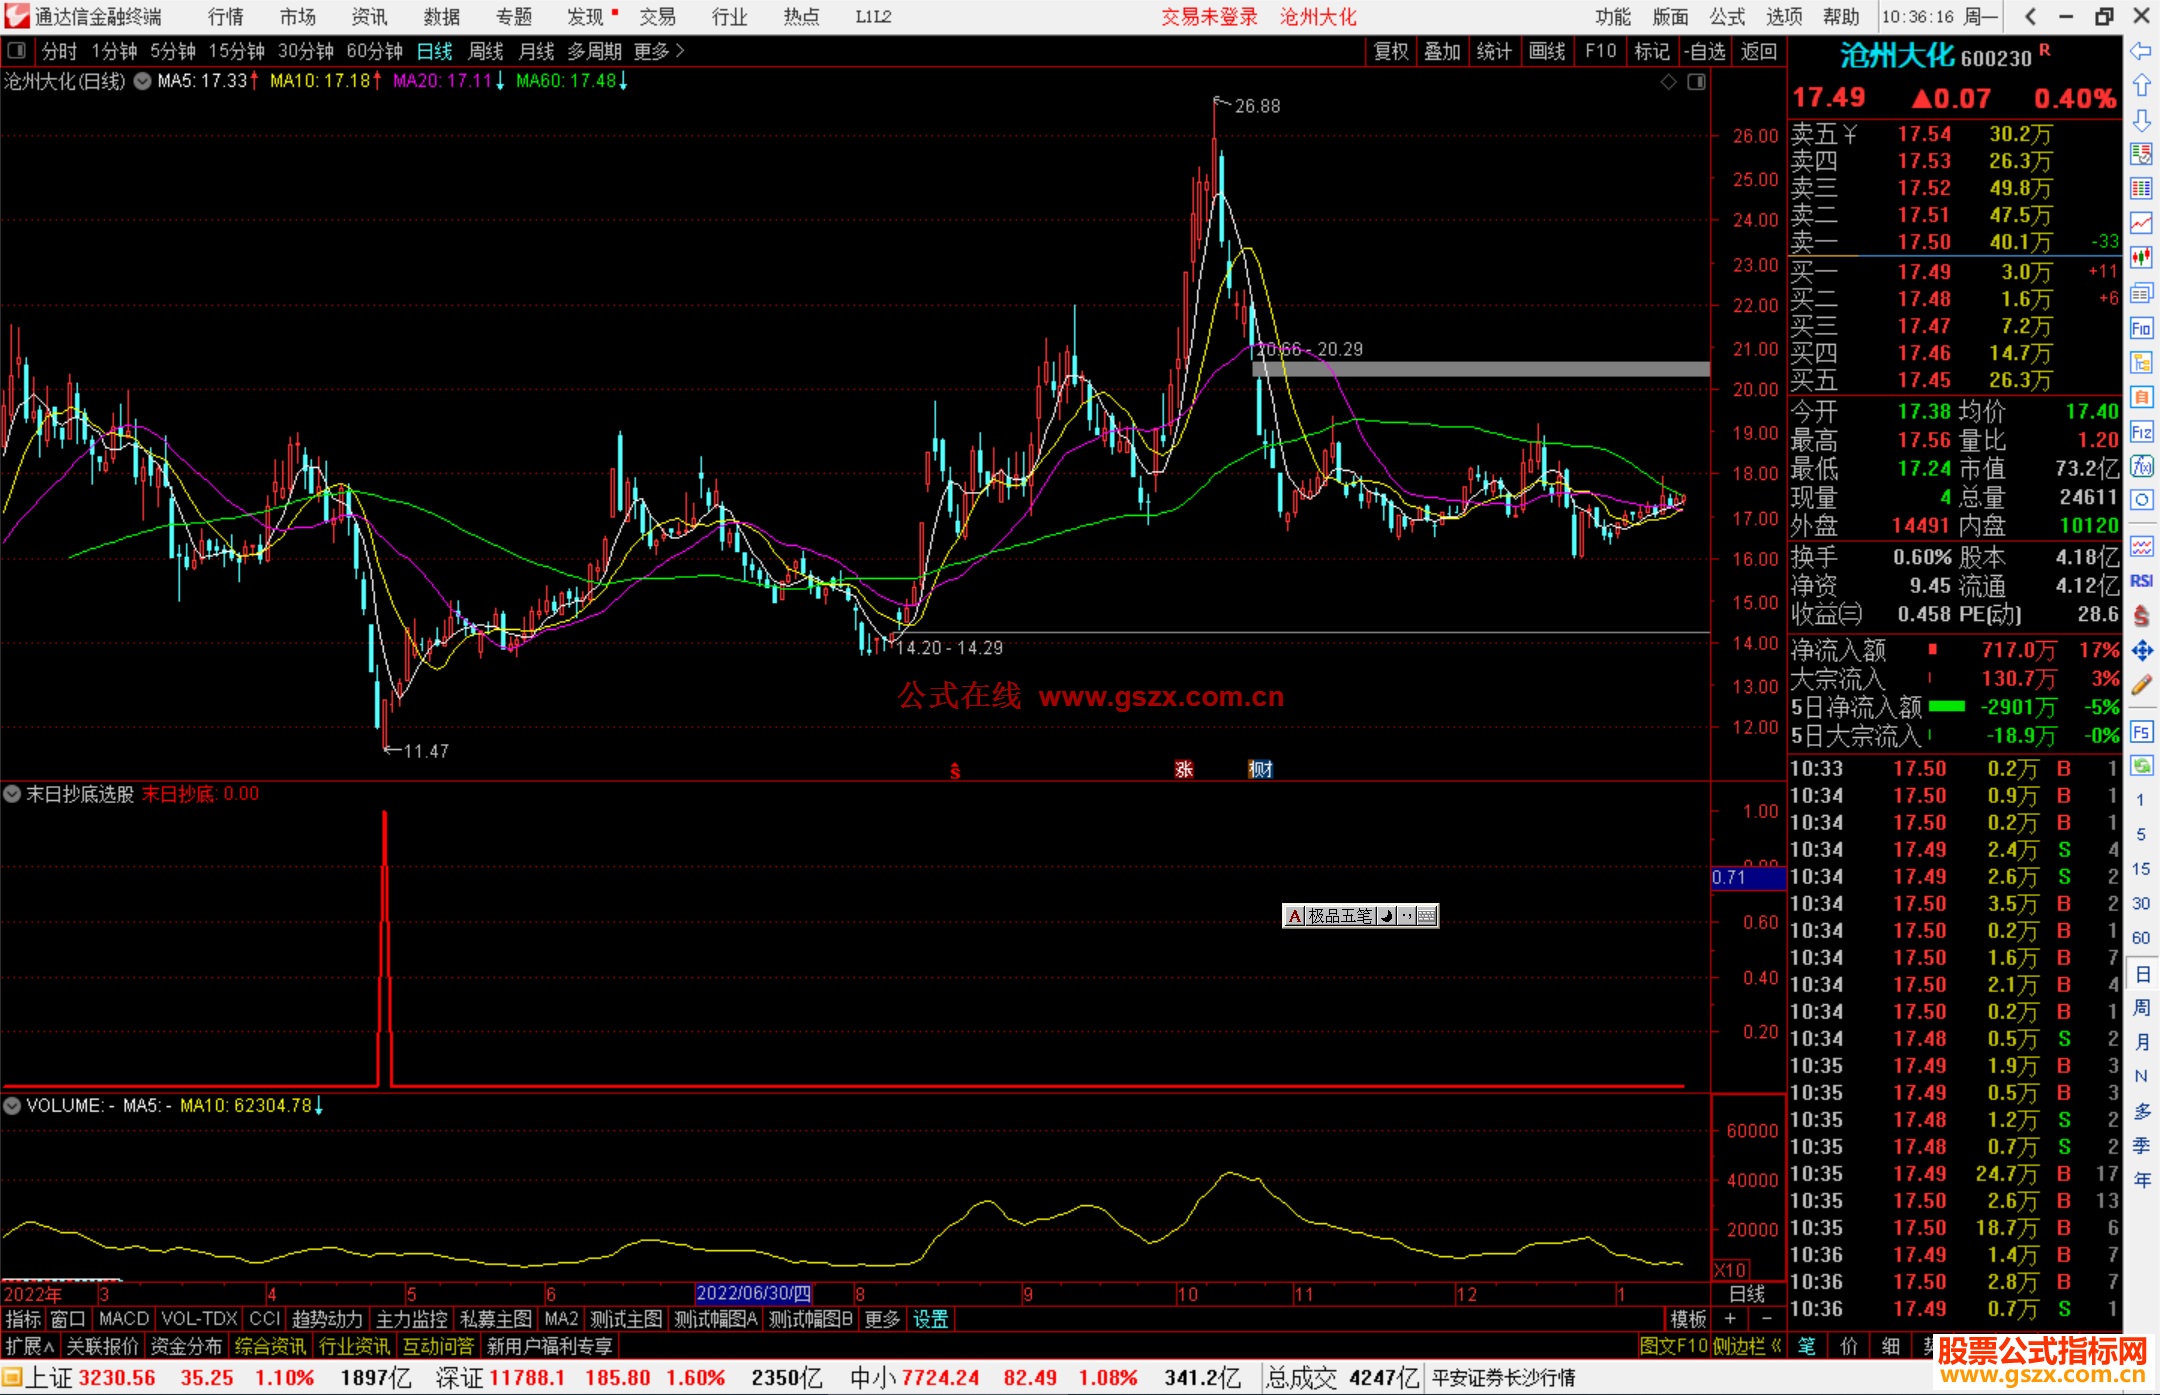2160x1395 pixels.
Task: Click the 画线 drawing button
Action: tap(1546, 51)
